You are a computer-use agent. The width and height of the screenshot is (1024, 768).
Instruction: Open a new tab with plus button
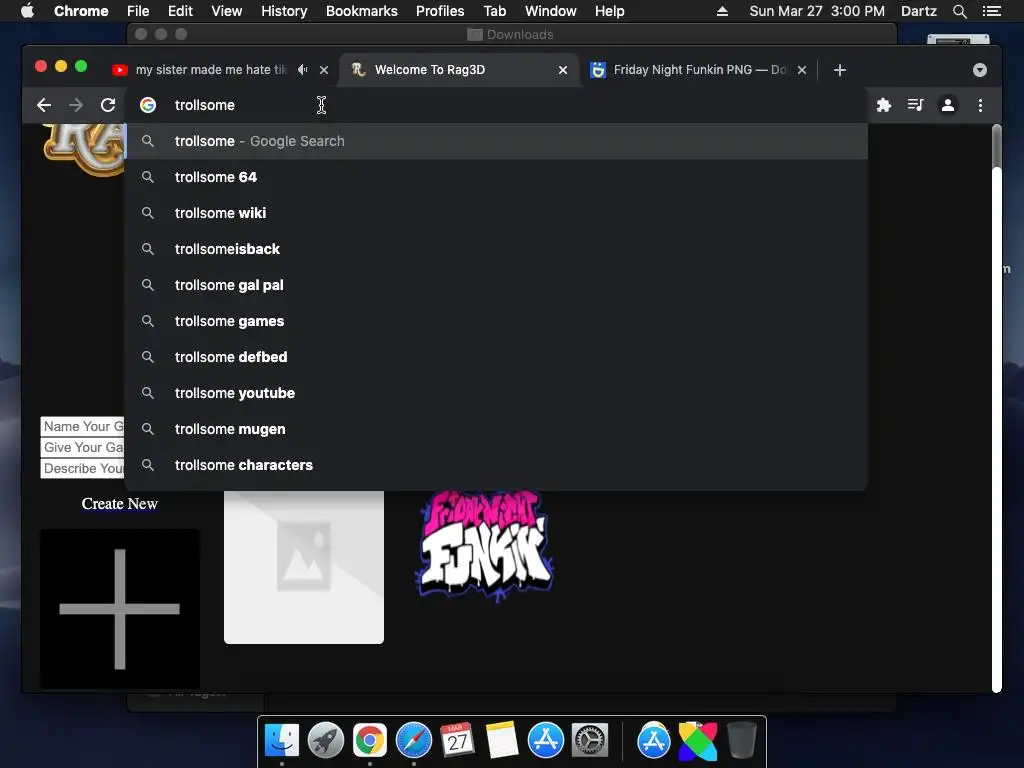840,70
